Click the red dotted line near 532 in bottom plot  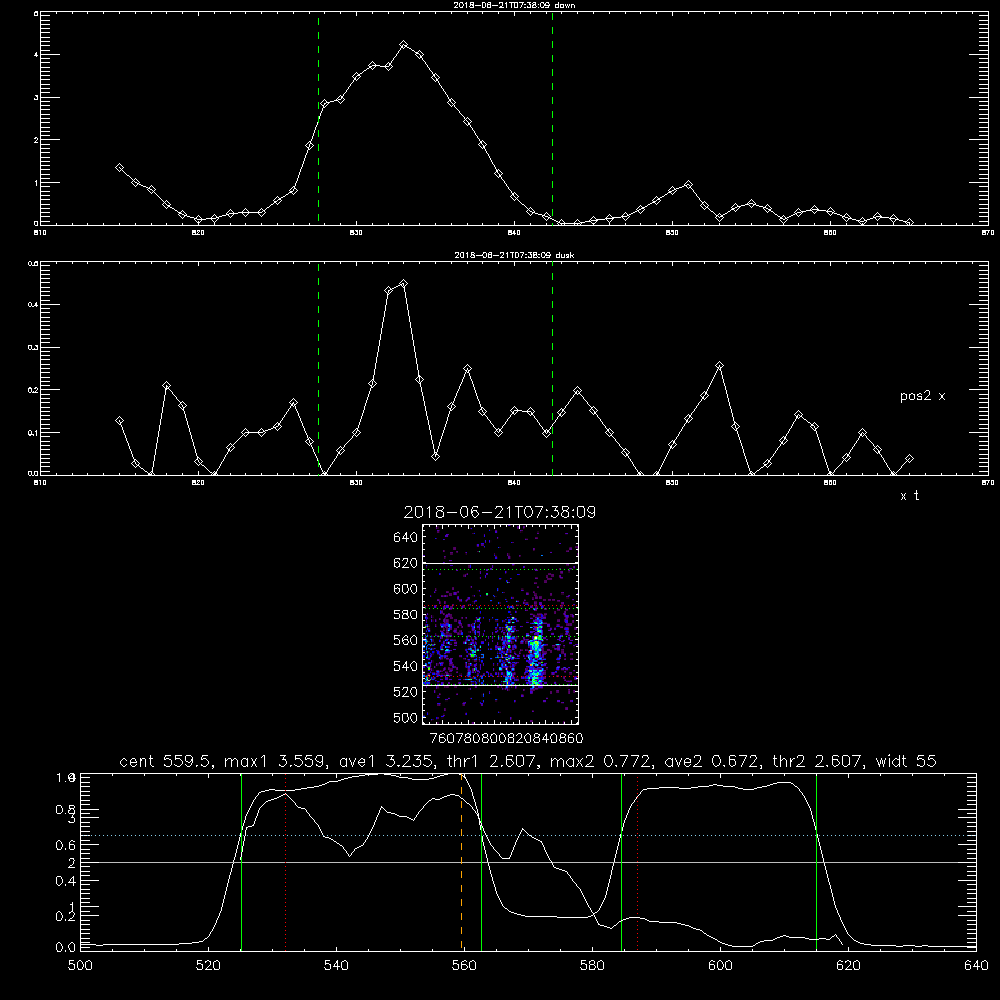click(286, 861)
